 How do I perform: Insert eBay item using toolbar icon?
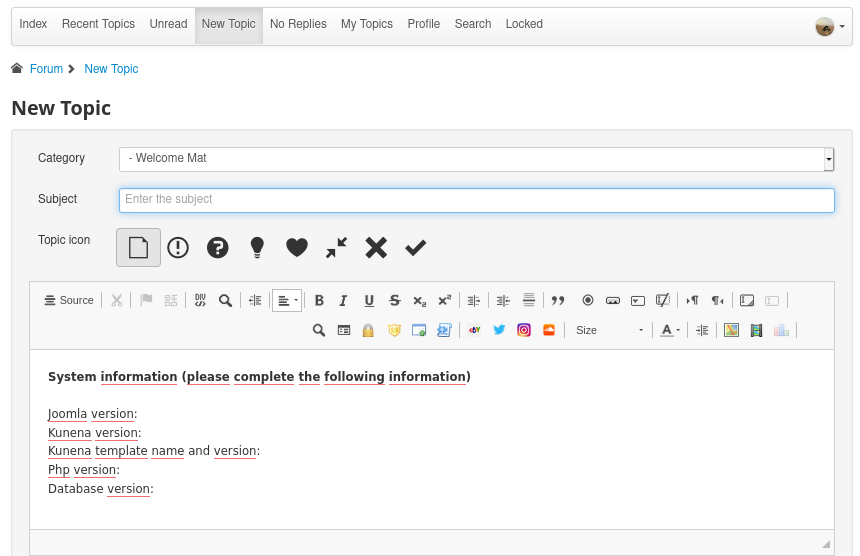point(474,330)
